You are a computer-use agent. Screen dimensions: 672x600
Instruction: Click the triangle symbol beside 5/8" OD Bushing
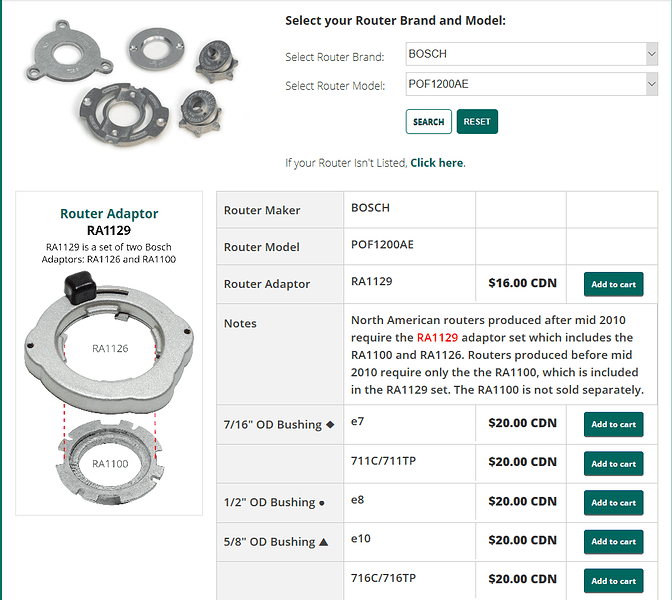(x=324, y=542)
